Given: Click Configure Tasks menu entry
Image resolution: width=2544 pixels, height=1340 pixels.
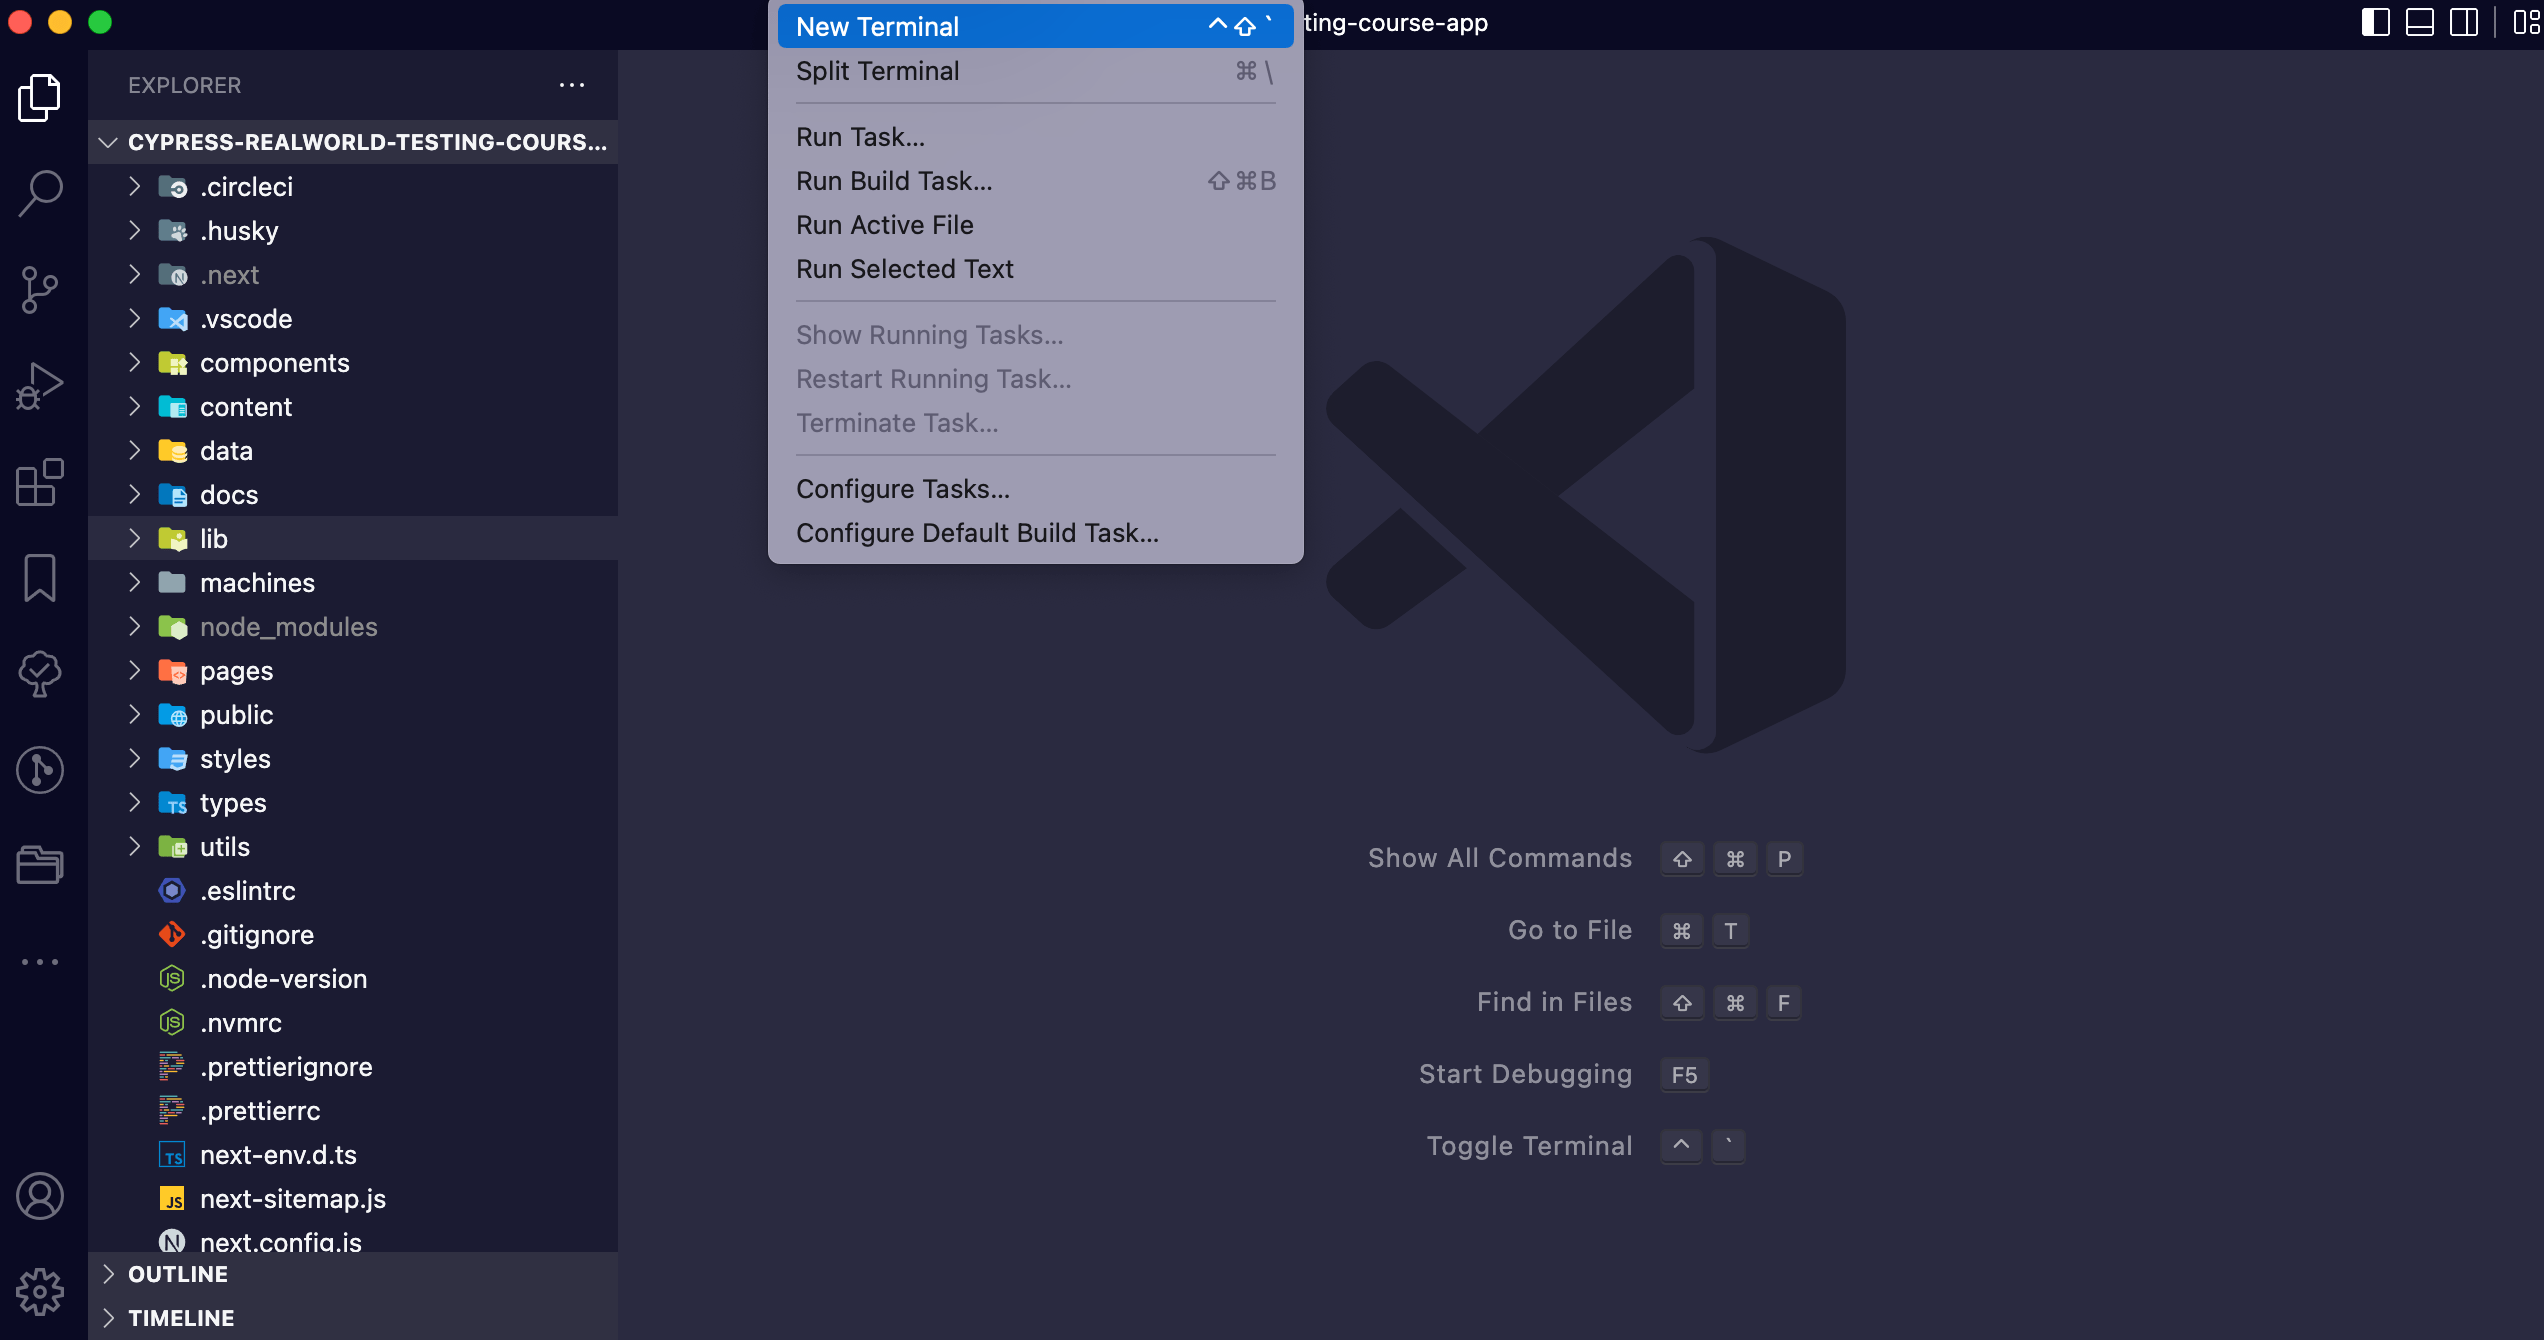Looking at the screenshot, I should pyautogui.click(x=902, y=489).
